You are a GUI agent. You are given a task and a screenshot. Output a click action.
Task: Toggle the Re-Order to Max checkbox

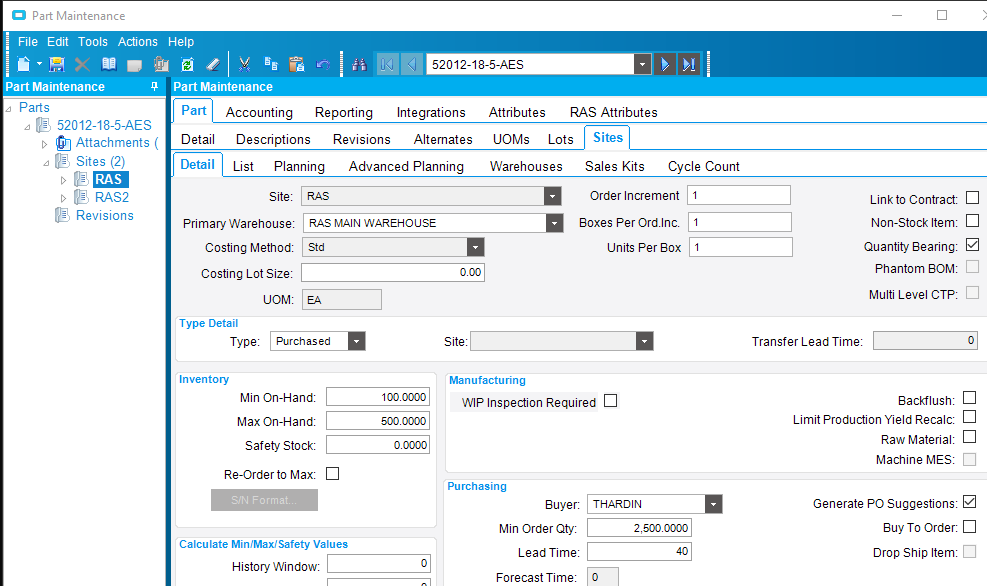pos(332,473)
